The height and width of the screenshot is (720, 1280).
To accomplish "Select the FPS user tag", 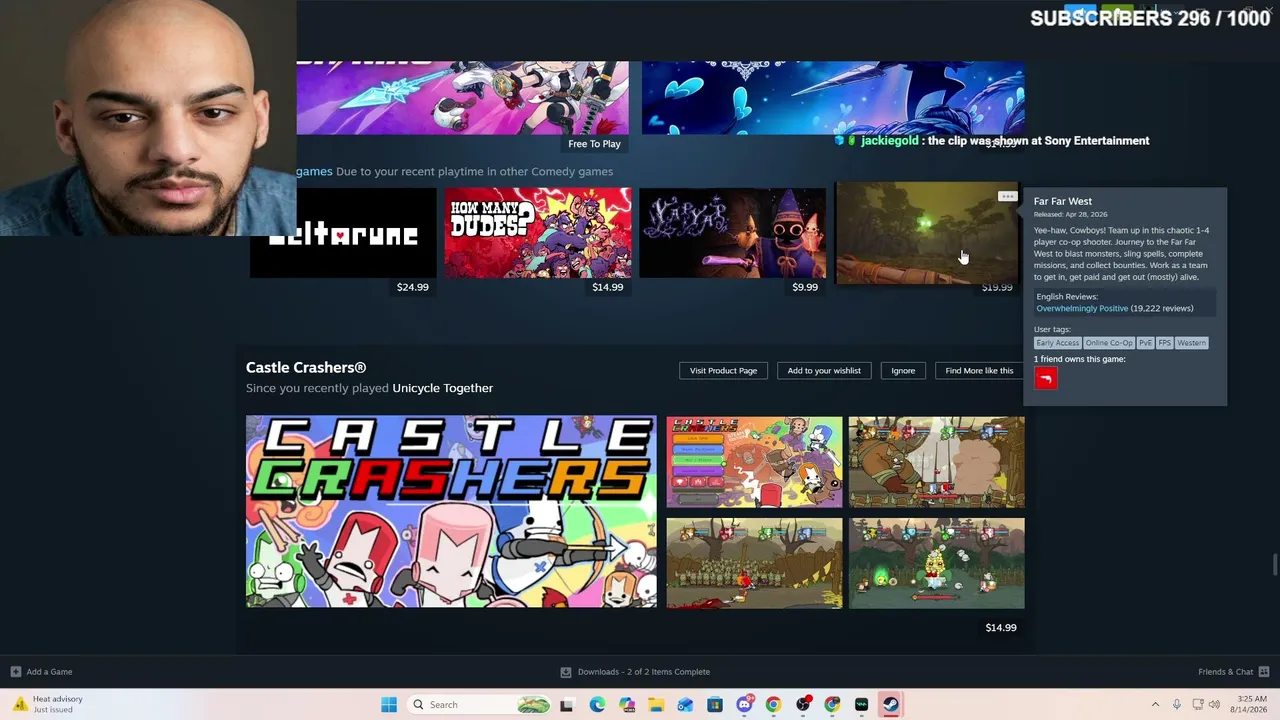I will click(1164, 343).
